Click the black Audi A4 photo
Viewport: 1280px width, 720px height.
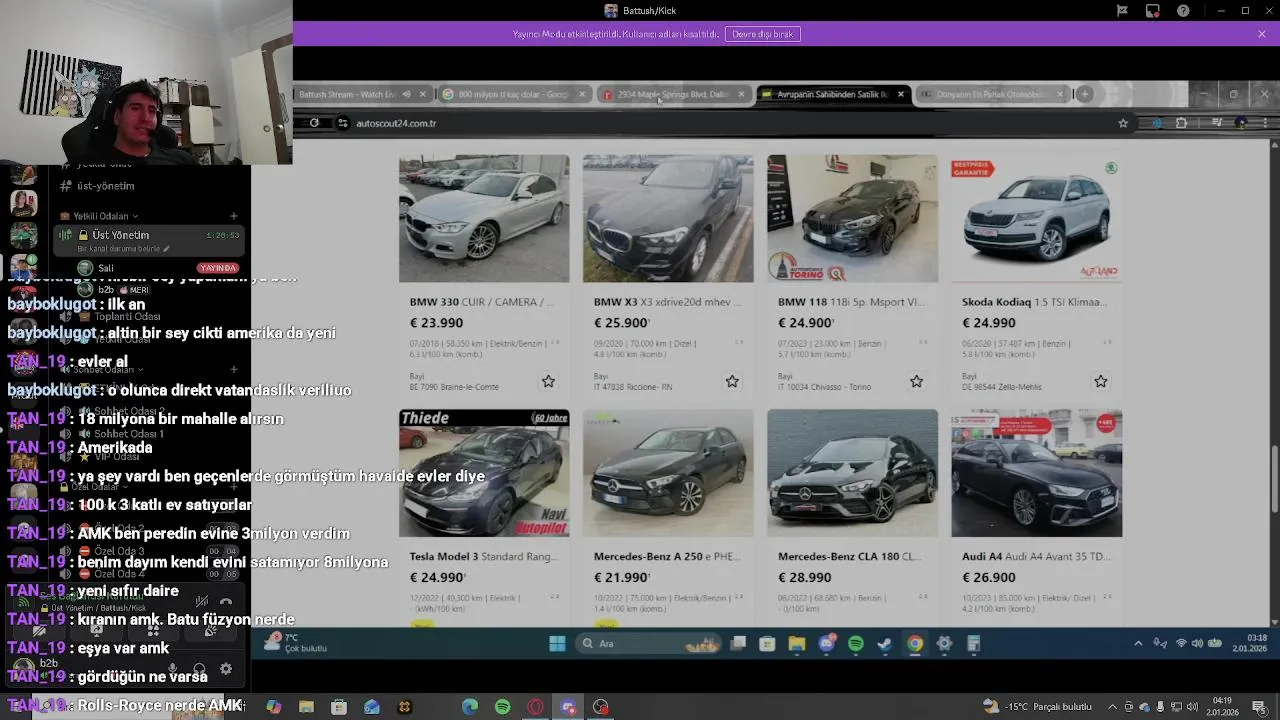(1036, 473)
